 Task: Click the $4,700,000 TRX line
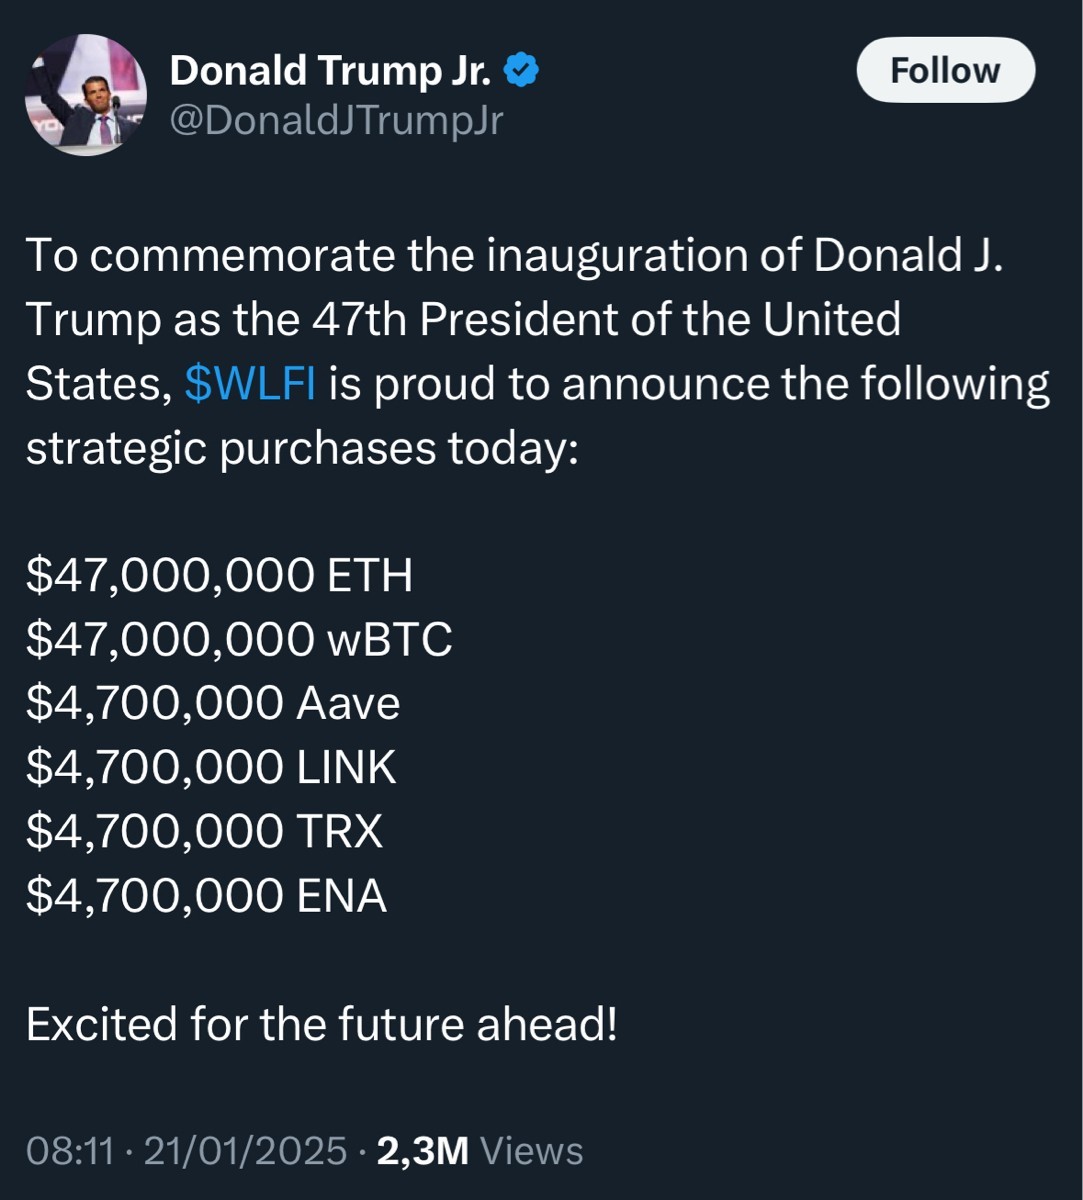tap(204, 832)
